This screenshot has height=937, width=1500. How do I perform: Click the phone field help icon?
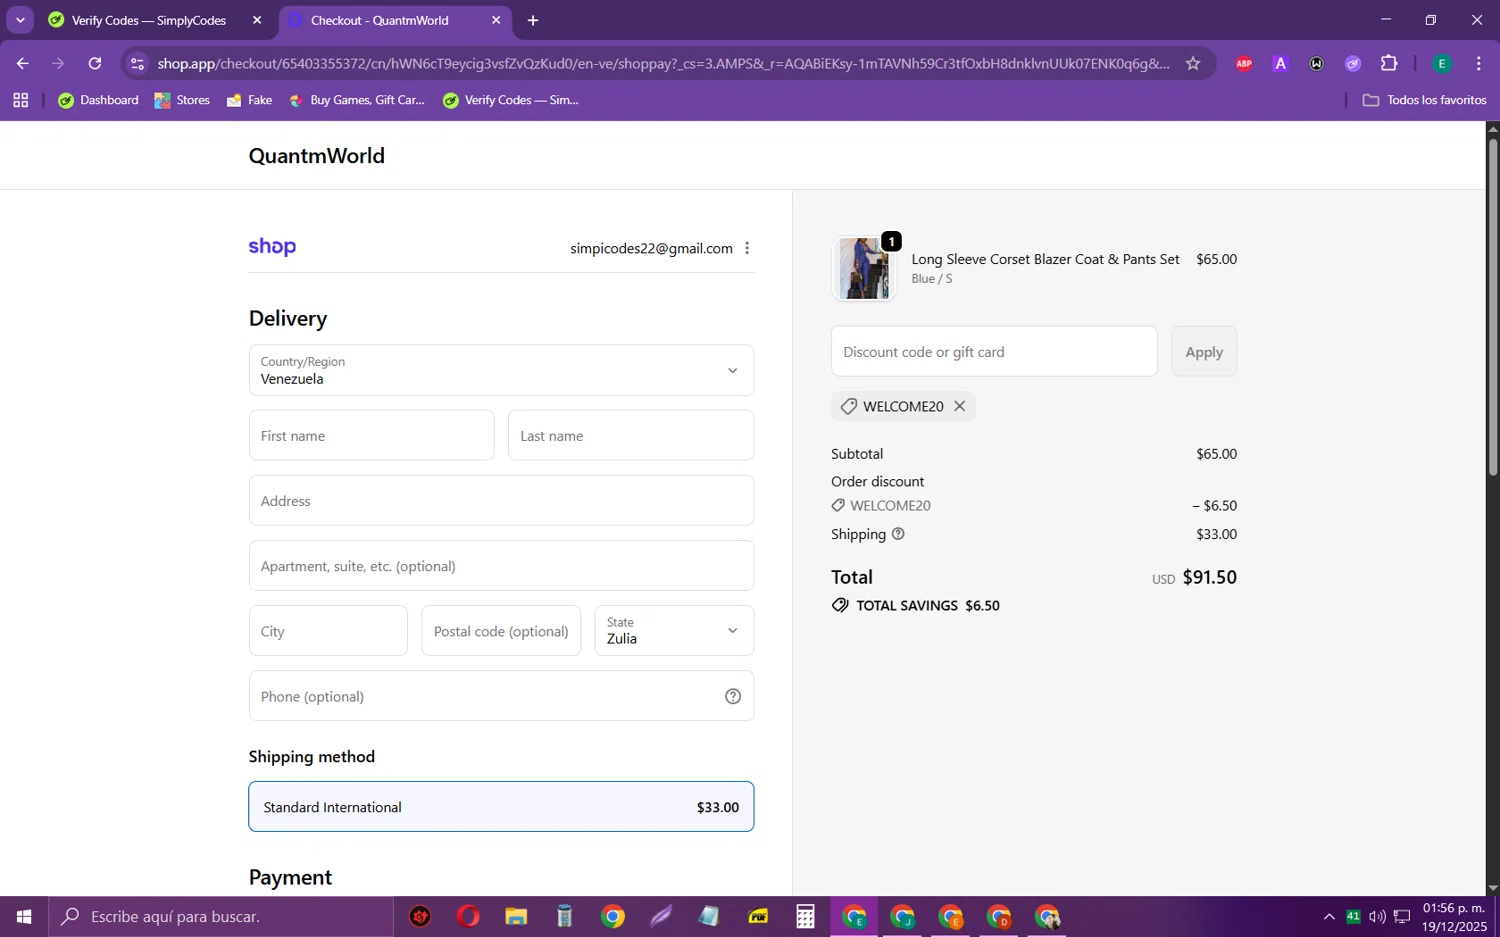733,696
